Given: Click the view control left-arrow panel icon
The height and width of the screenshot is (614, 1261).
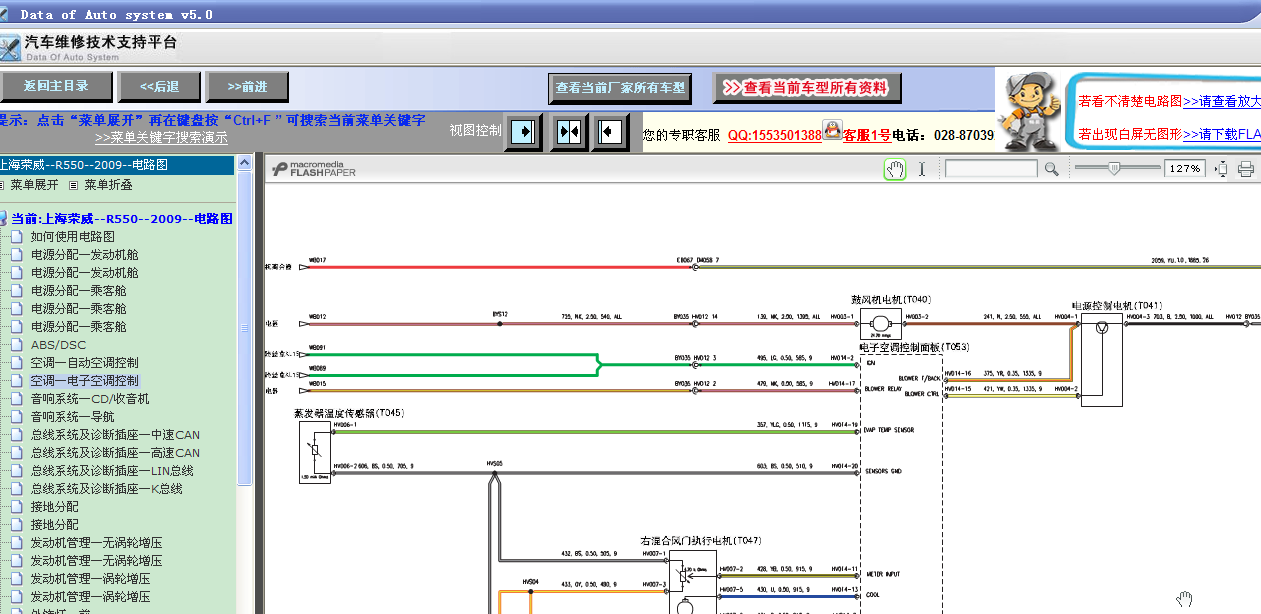Looking at the screenshot, I should [611, 131].
